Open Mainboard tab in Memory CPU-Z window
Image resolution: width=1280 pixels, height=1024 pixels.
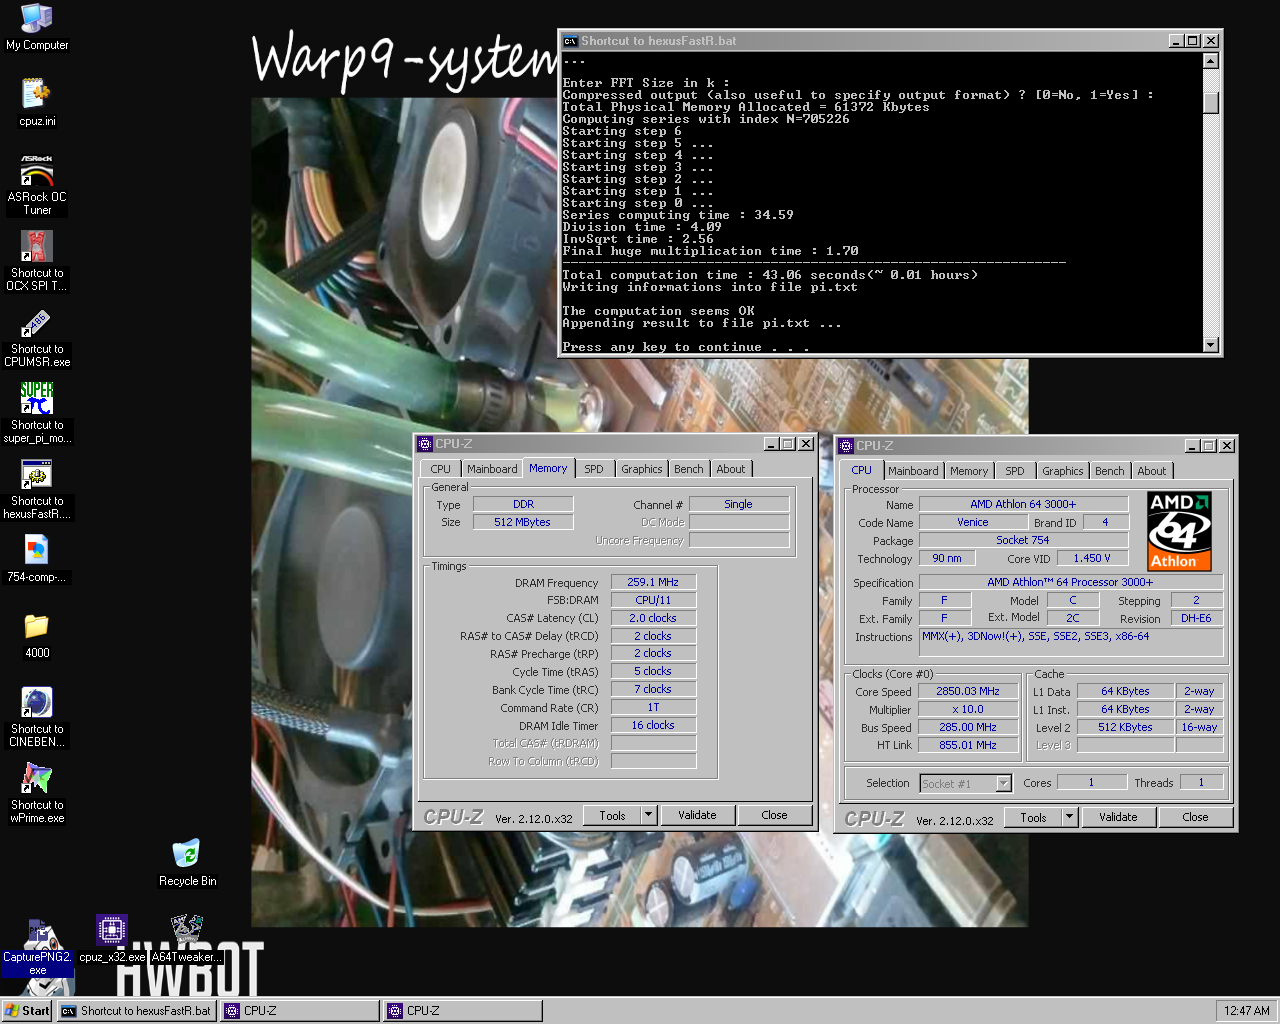point(492,469)
